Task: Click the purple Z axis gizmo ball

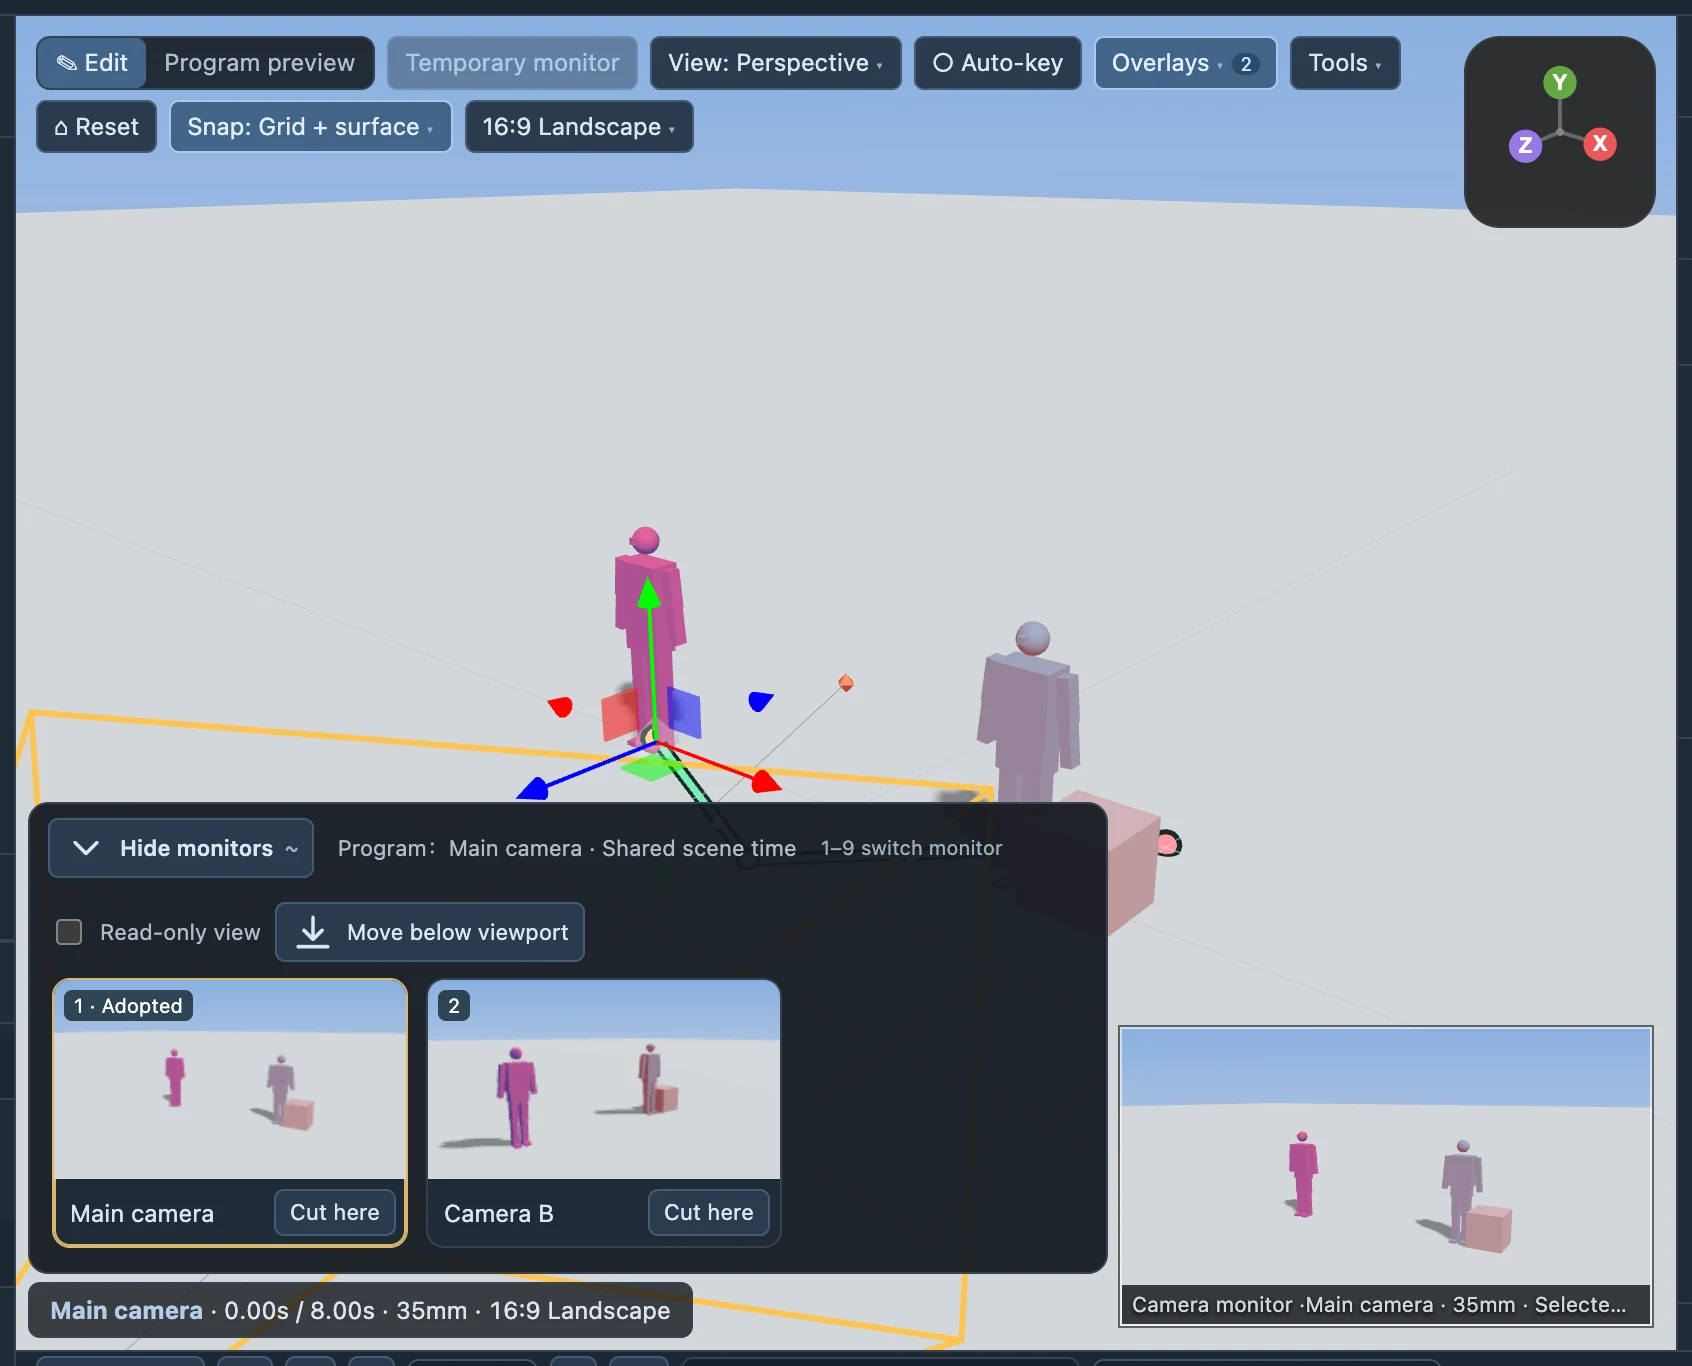Action: [1525, 146]
